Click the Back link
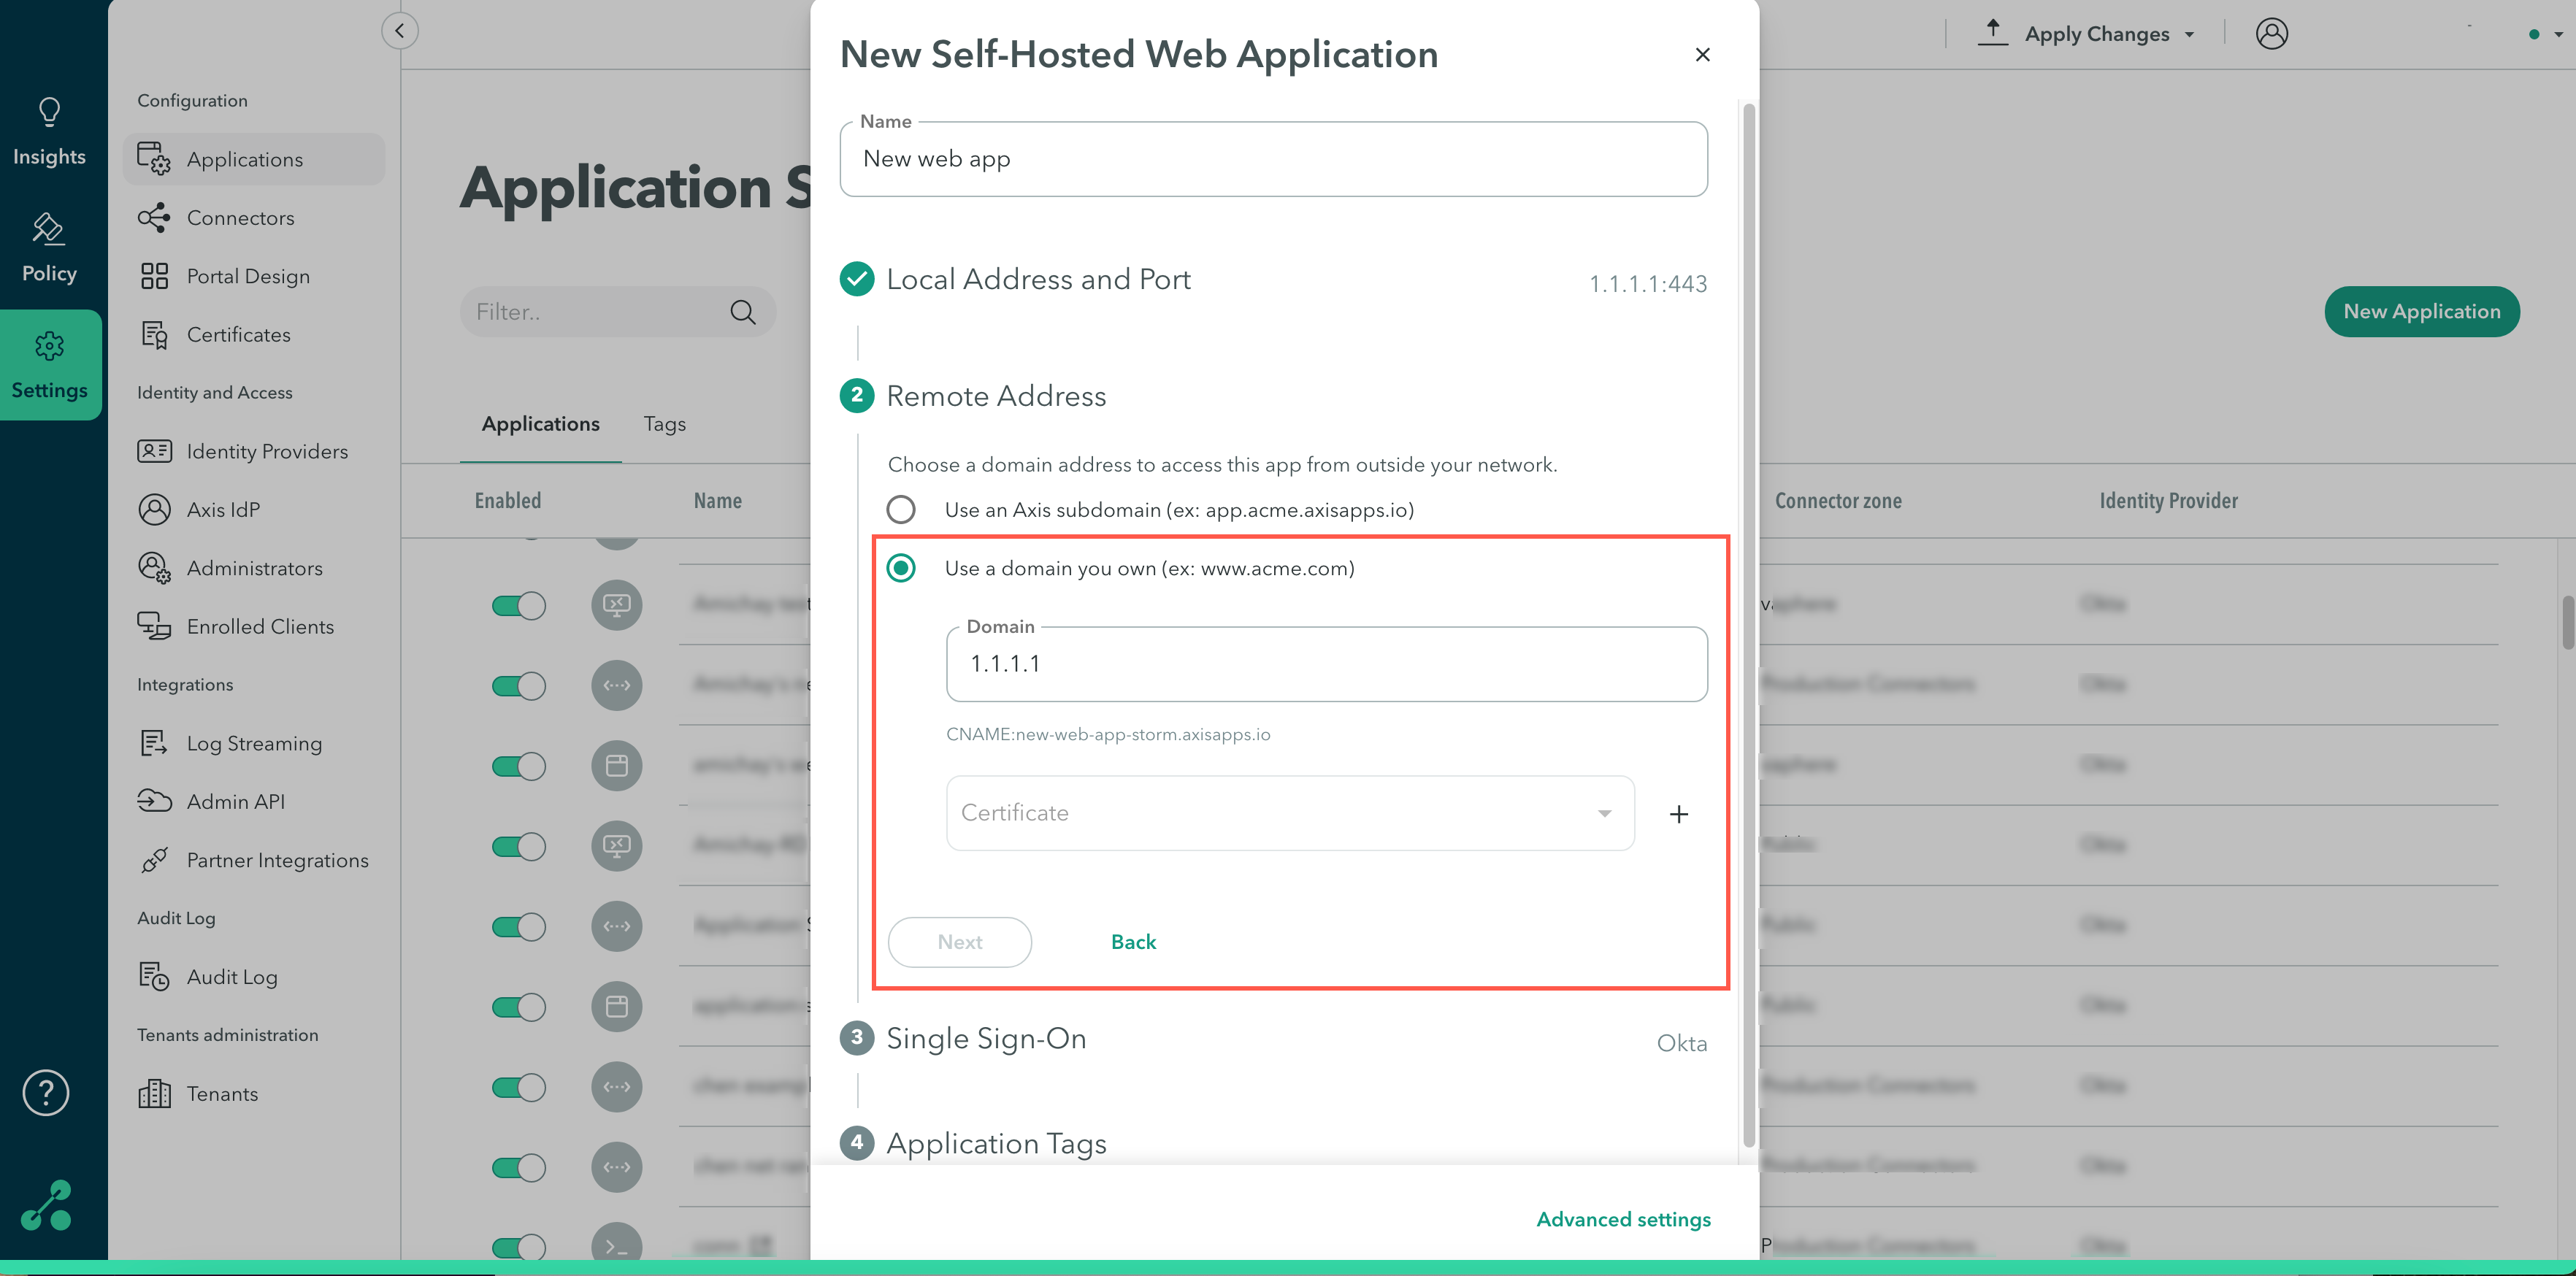This screenshot has width=2576, height=1276. pyautogui.click(x=1133, y=942)
